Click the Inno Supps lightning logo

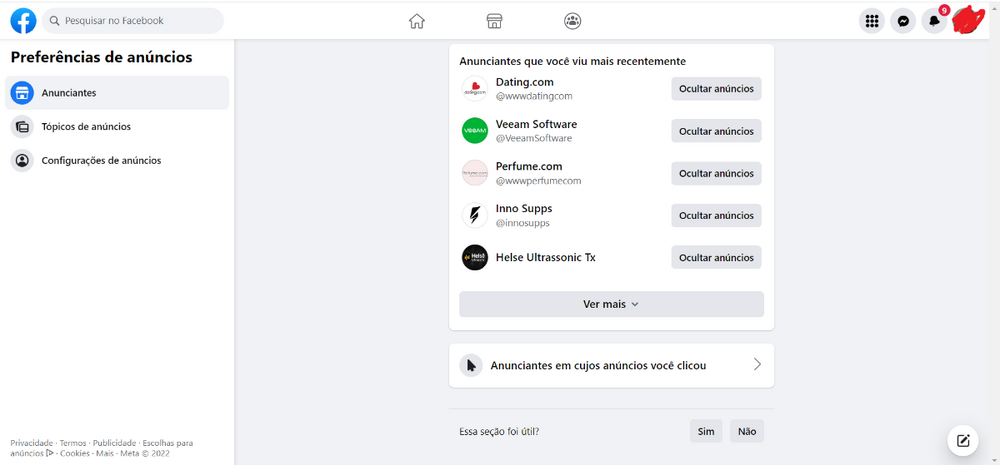point(474,215)
